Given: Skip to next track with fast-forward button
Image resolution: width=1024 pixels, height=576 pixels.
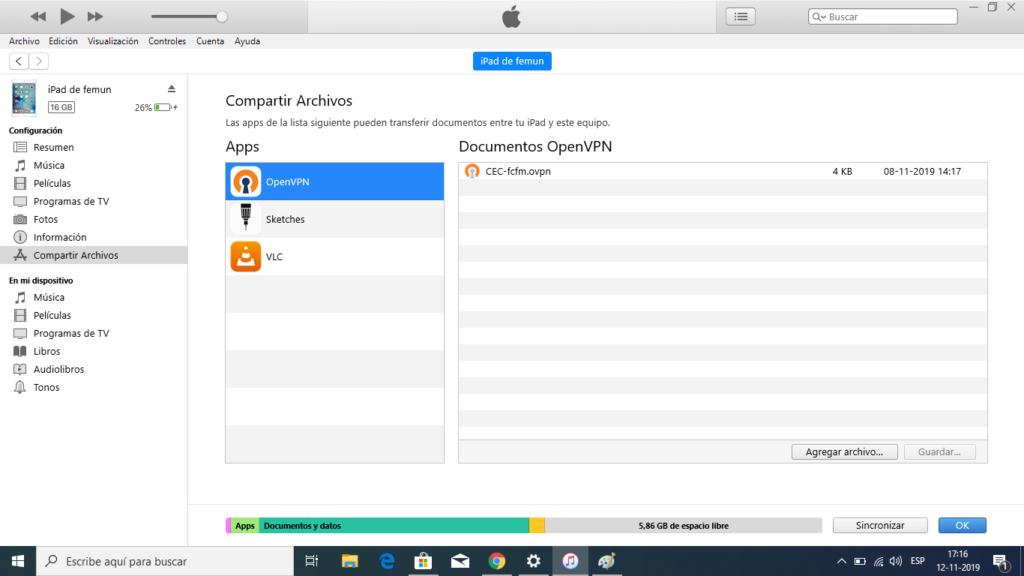Looking at the screenshot, I should point(95,16).
